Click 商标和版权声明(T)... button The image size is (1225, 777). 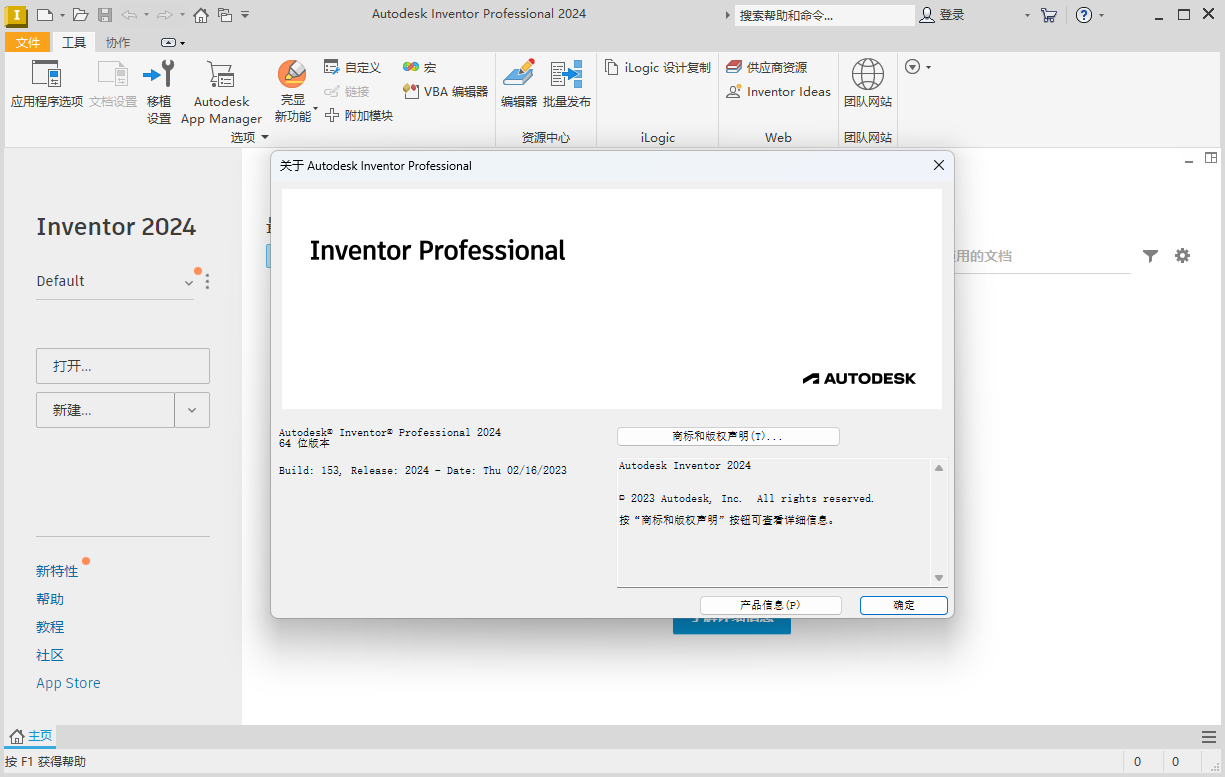(728, 437)
